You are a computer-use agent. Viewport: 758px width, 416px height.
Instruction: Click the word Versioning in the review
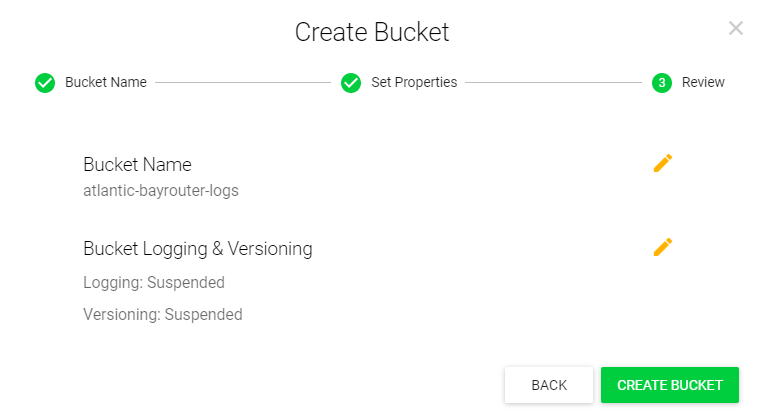121,314
